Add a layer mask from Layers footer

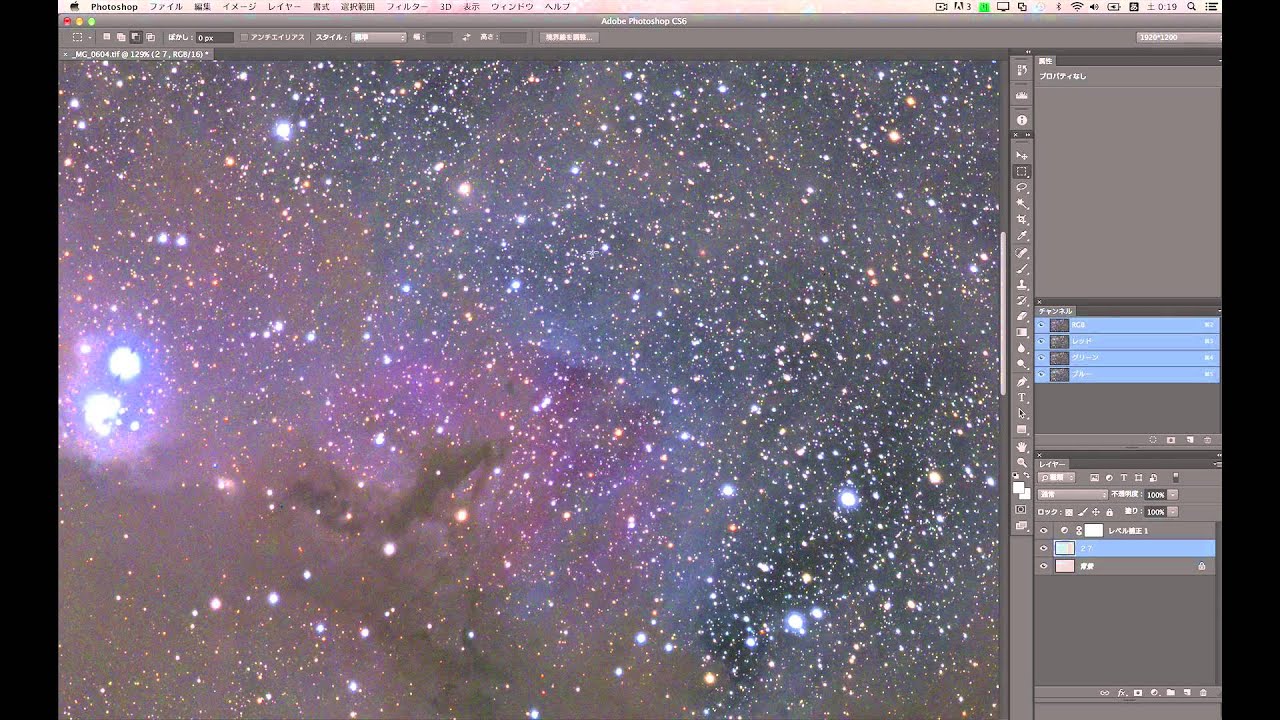click(x=1138, y=692)
